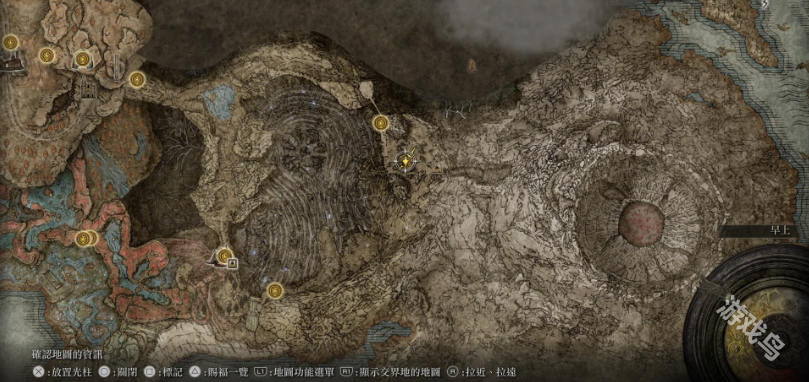
Task: Click the circle button glyph for 關閉
Action: pyautogui.click(x=104, y=371)
